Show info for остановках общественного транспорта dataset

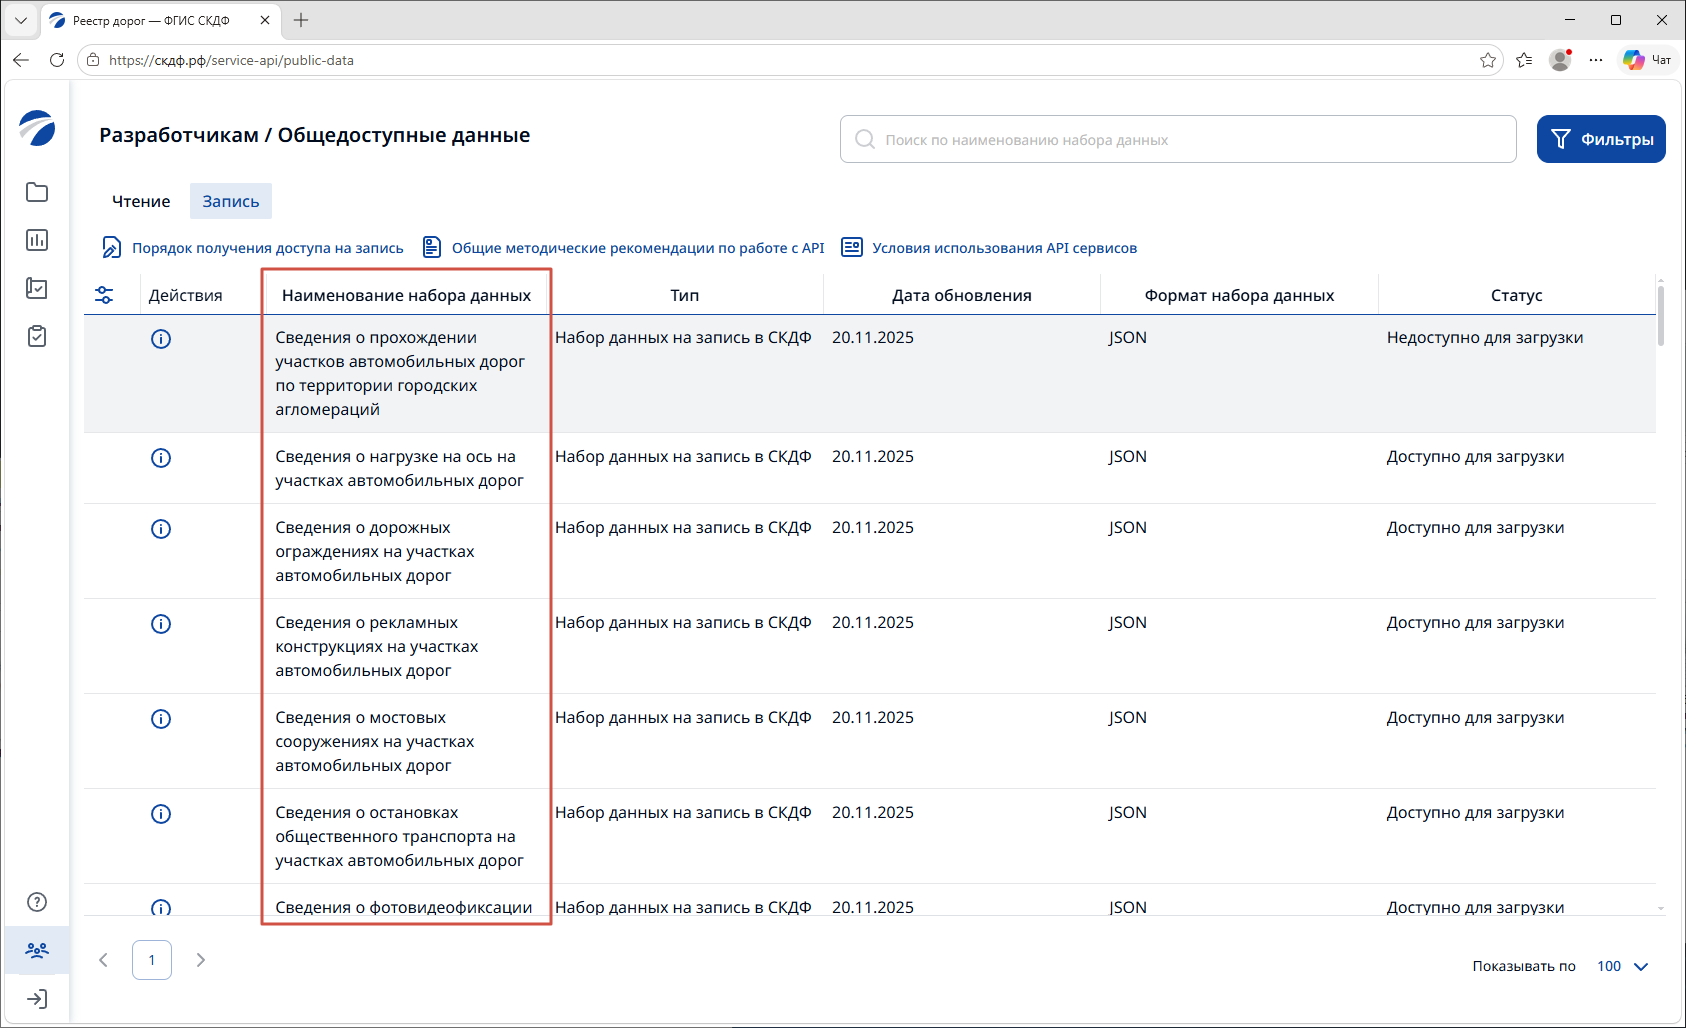coord(161,814)
